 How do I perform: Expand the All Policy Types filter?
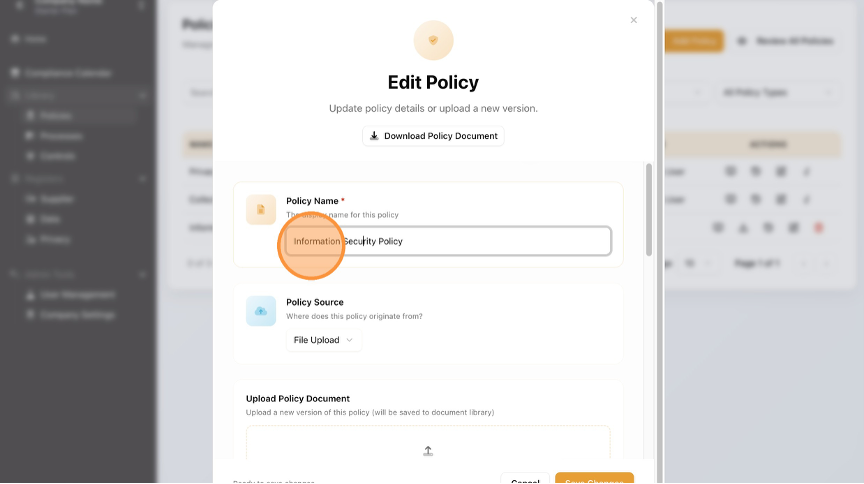coord(776,92)
